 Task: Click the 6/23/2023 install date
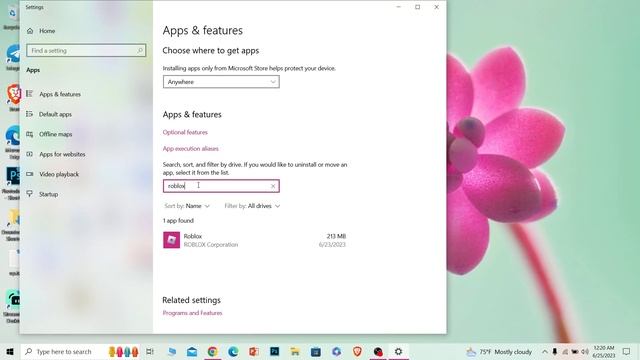click(332, 244)
